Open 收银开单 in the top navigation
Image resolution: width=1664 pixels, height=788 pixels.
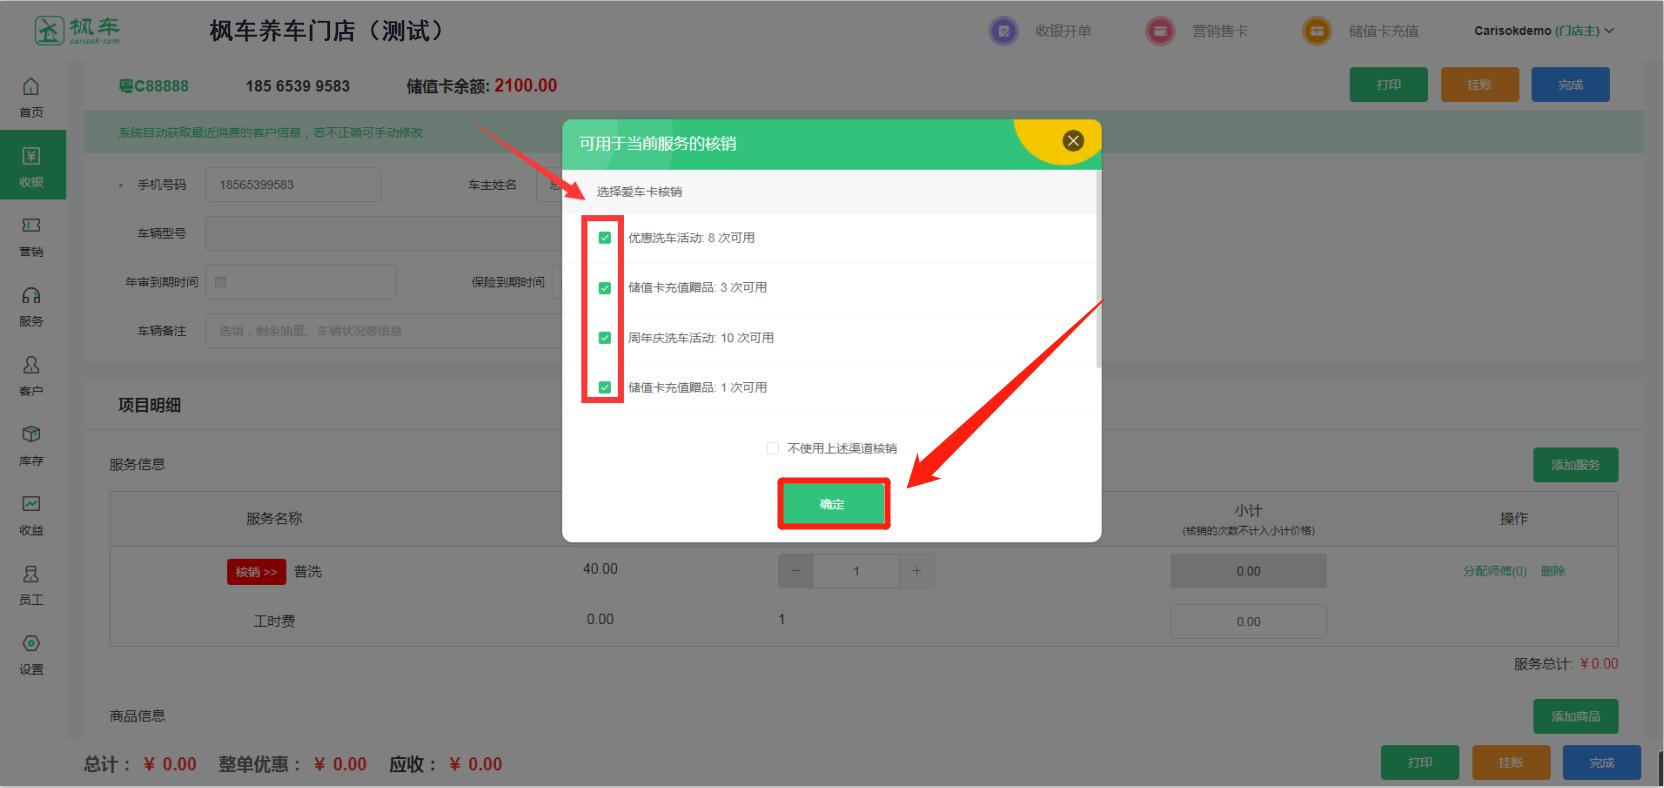1042,31
